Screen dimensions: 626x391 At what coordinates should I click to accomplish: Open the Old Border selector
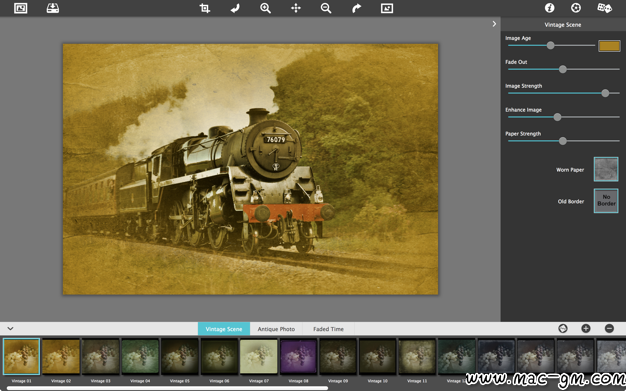pyautogui.click(x=606, y=200)
